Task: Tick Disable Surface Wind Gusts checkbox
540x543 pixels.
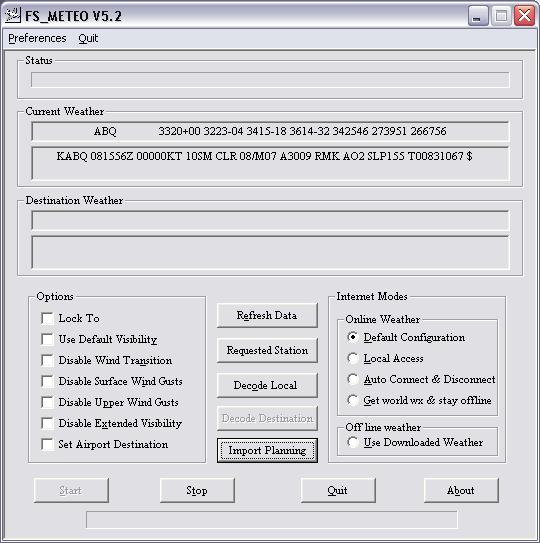Action: click(47, 381)
